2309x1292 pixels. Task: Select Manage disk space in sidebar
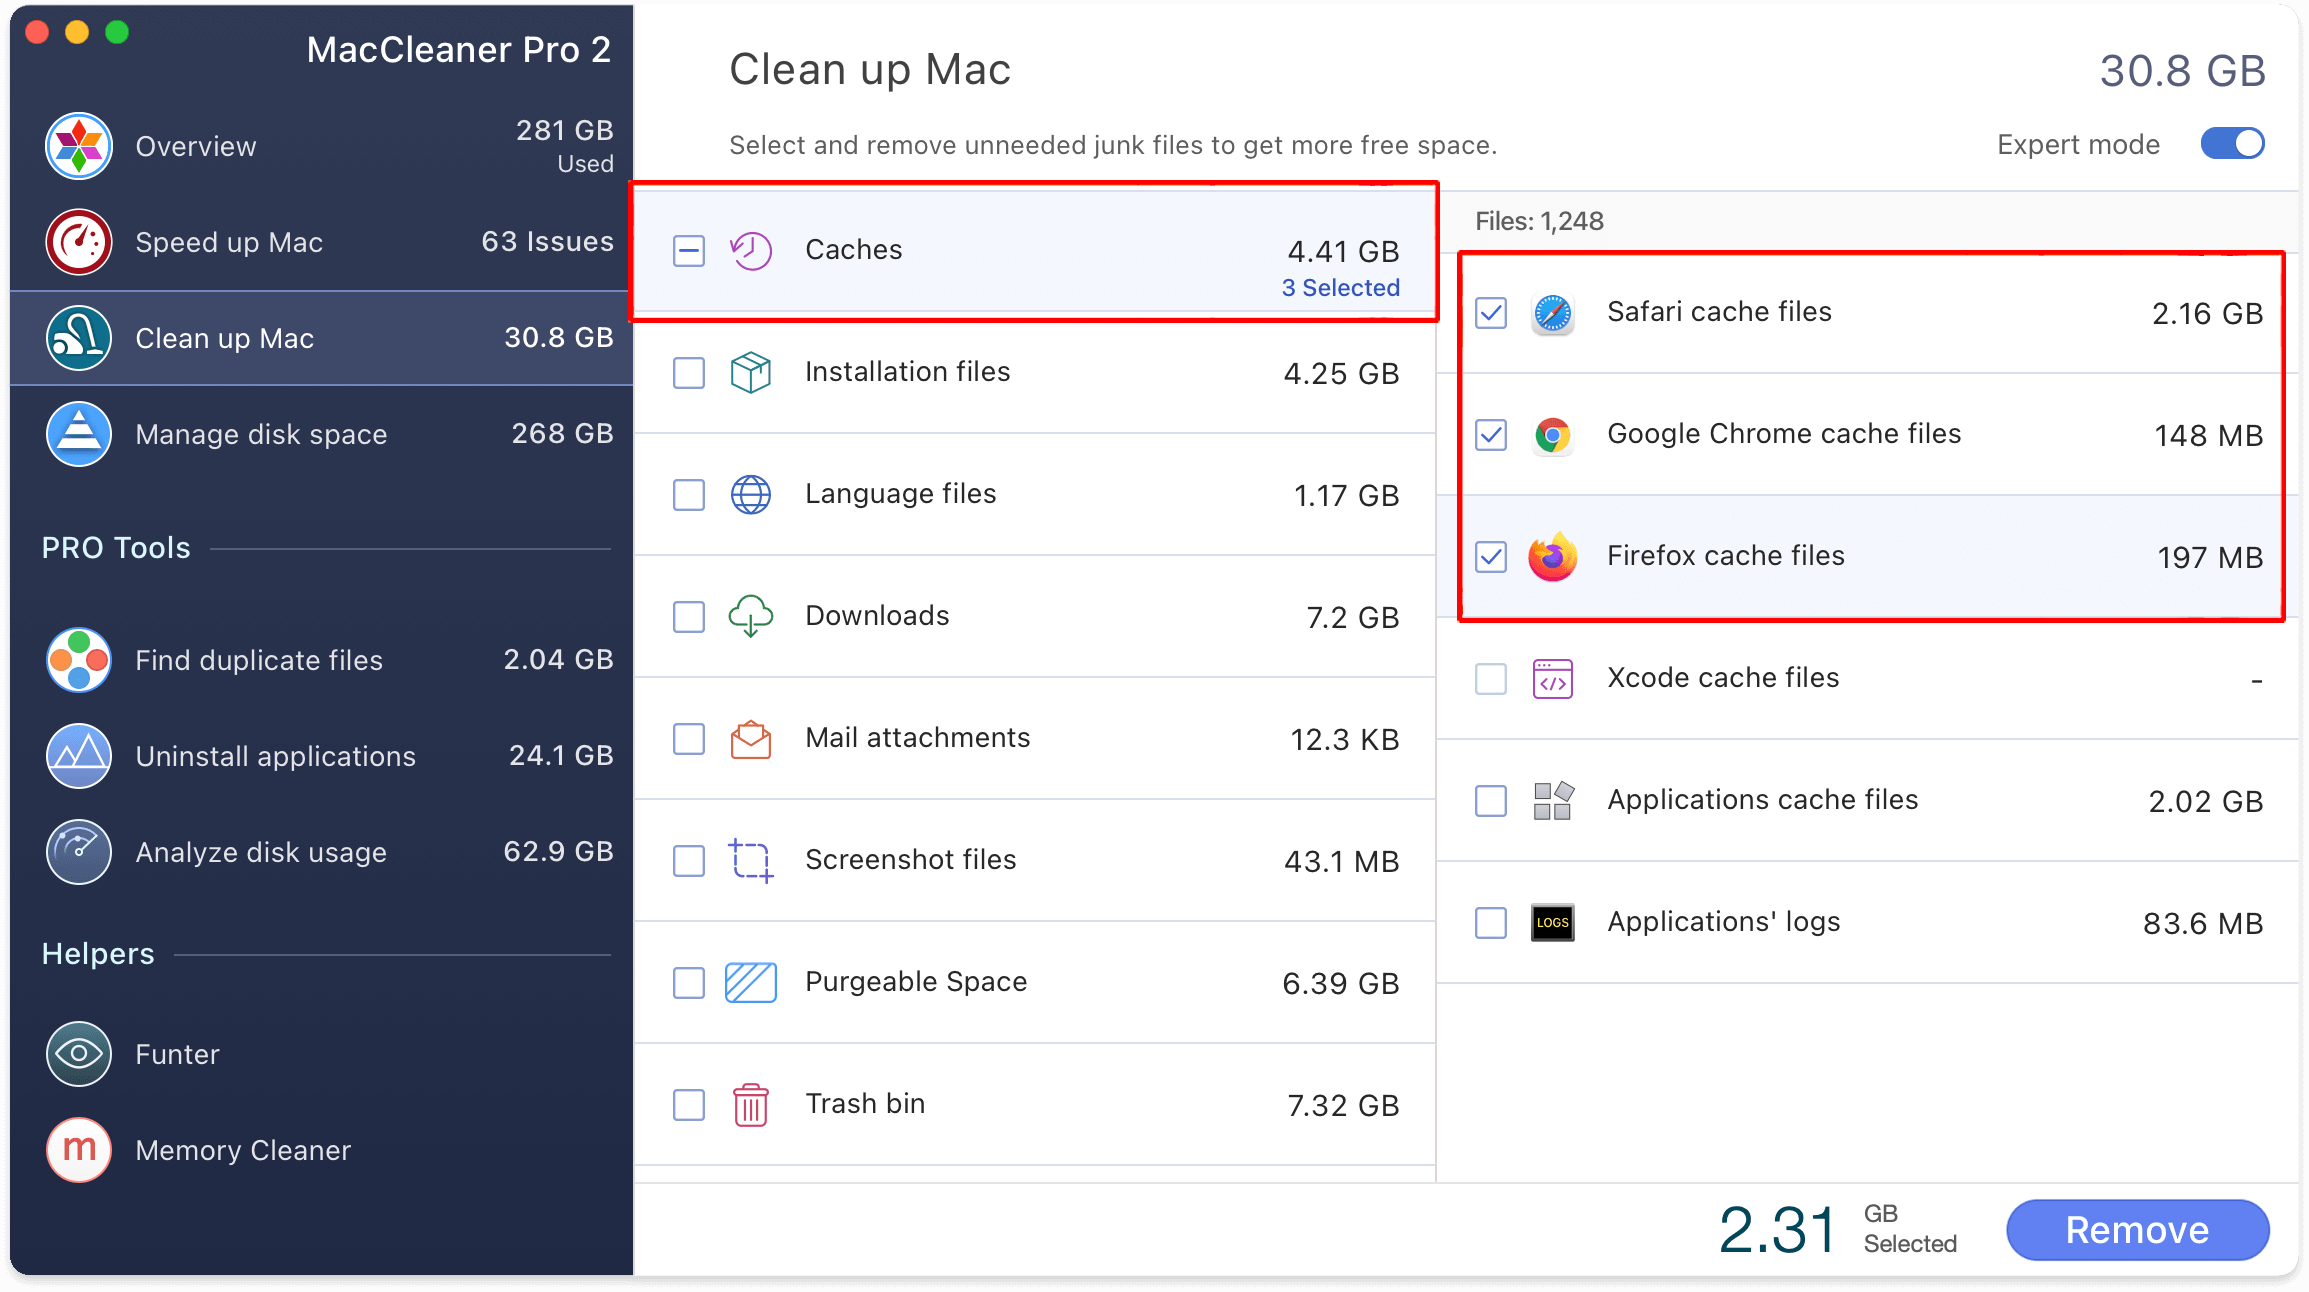tap(321, 434)
